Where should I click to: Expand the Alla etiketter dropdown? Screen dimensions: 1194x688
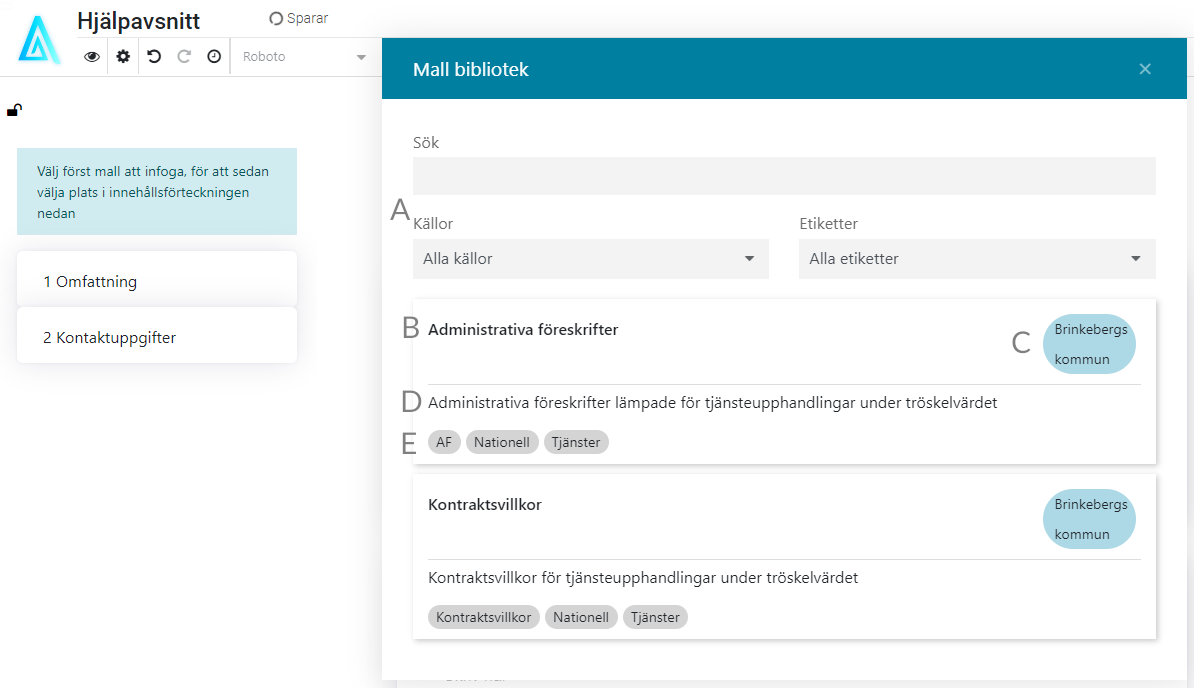pos(976,259)
